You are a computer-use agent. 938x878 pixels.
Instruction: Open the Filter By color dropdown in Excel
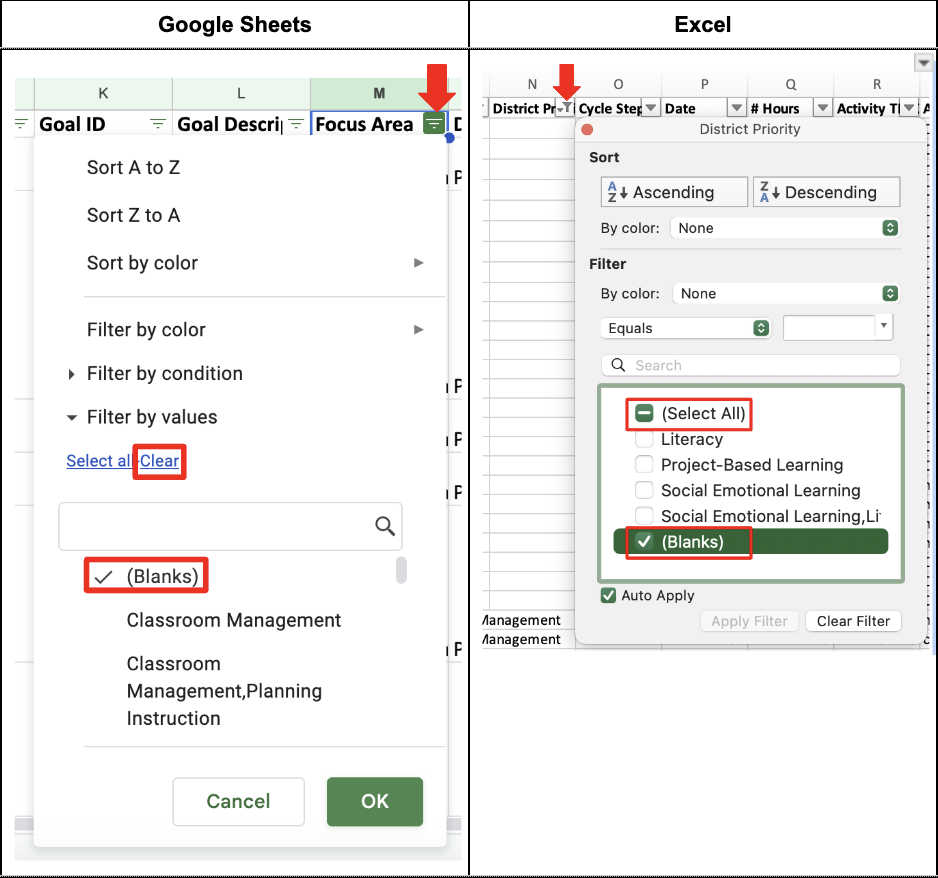(786, 294)
